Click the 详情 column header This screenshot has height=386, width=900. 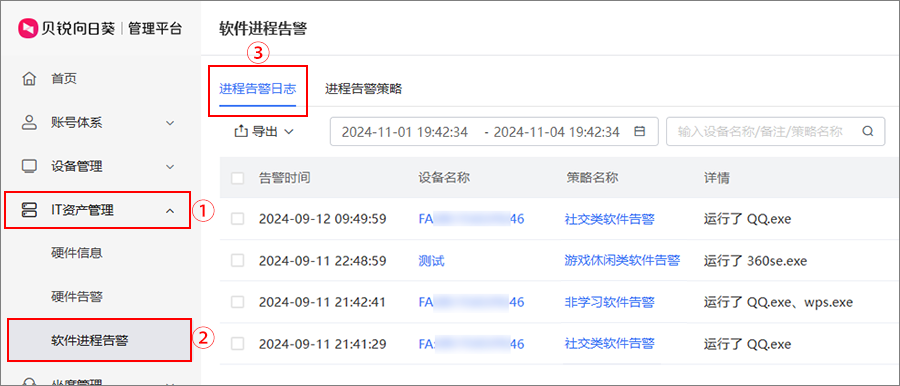coord(717,178)
